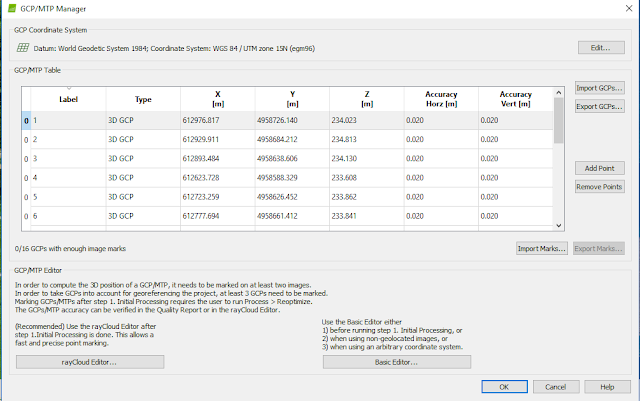Viewport: 640px width, 401px height.
Task: Click Y value 4958638.606
Action: 277,158
